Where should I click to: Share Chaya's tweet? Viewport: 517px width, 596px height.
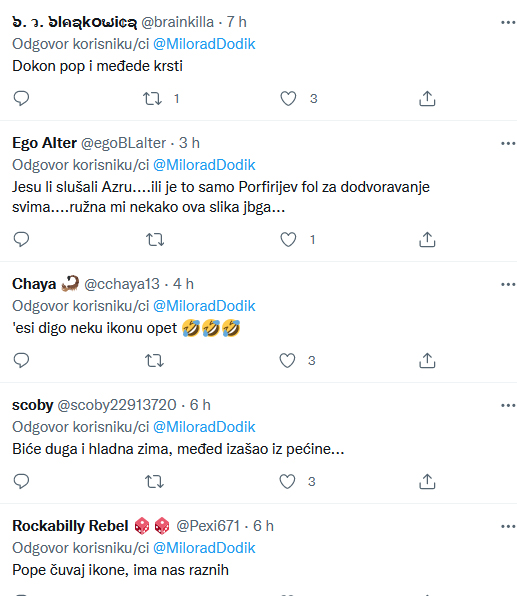[427, 360]
